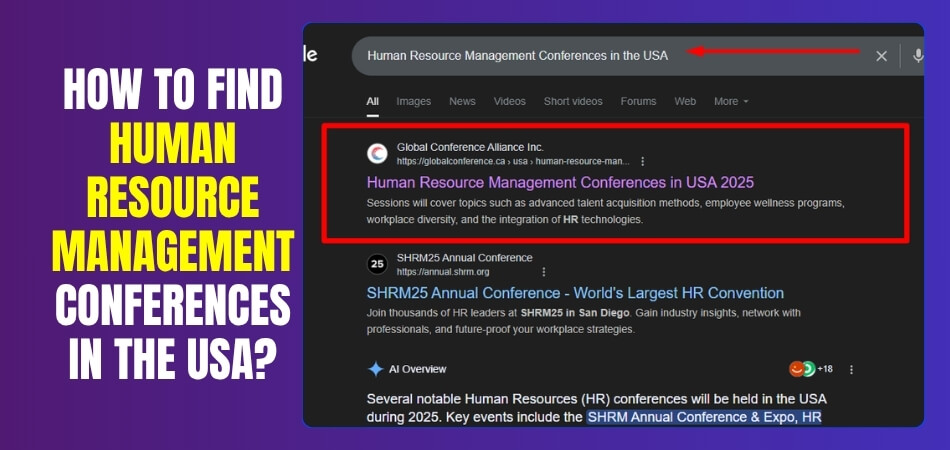Open the AI Overview options menu

(x=851, y=369)
